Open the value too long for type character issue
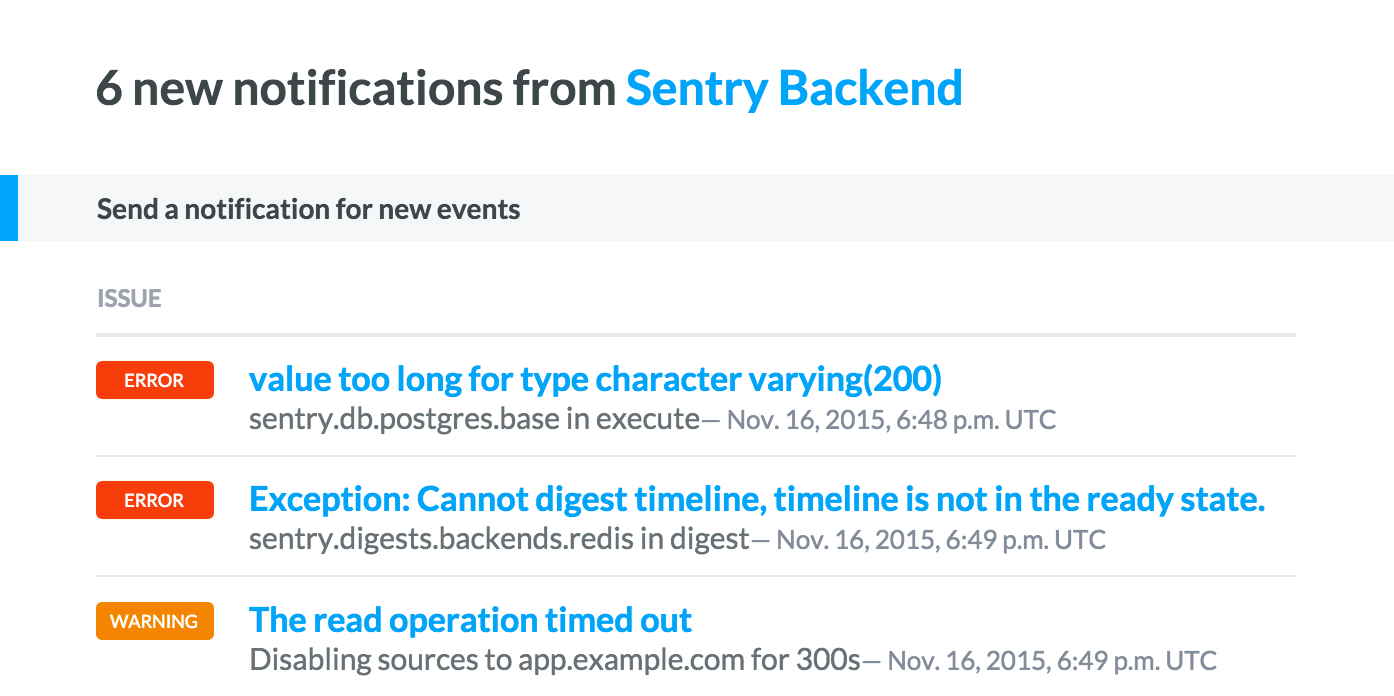The width and height of the screenshot is (1394, 696). (x=595, y=379)
